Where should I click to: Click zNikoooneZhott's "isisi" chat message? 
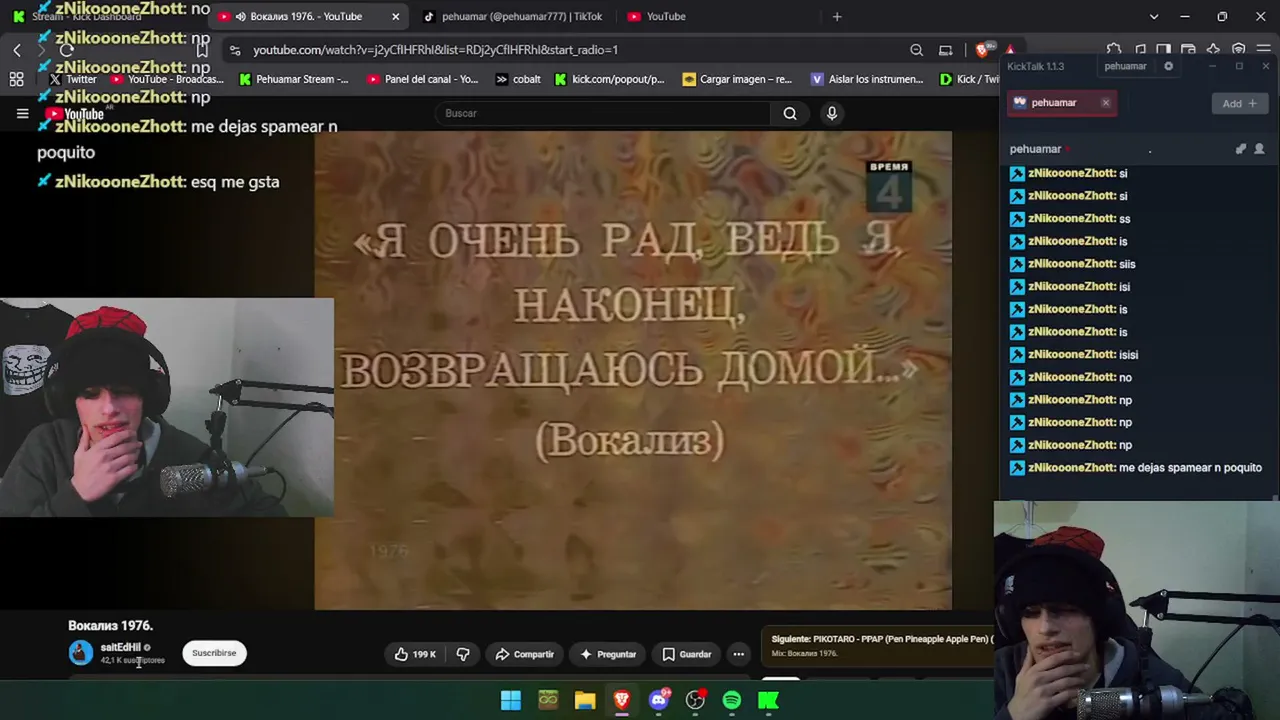1128,354
